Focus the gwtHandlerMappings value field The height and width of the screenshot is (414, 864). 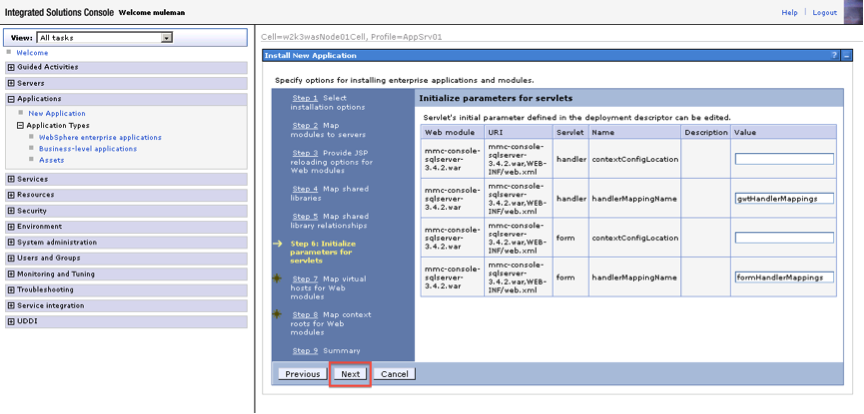coord(783,198)
